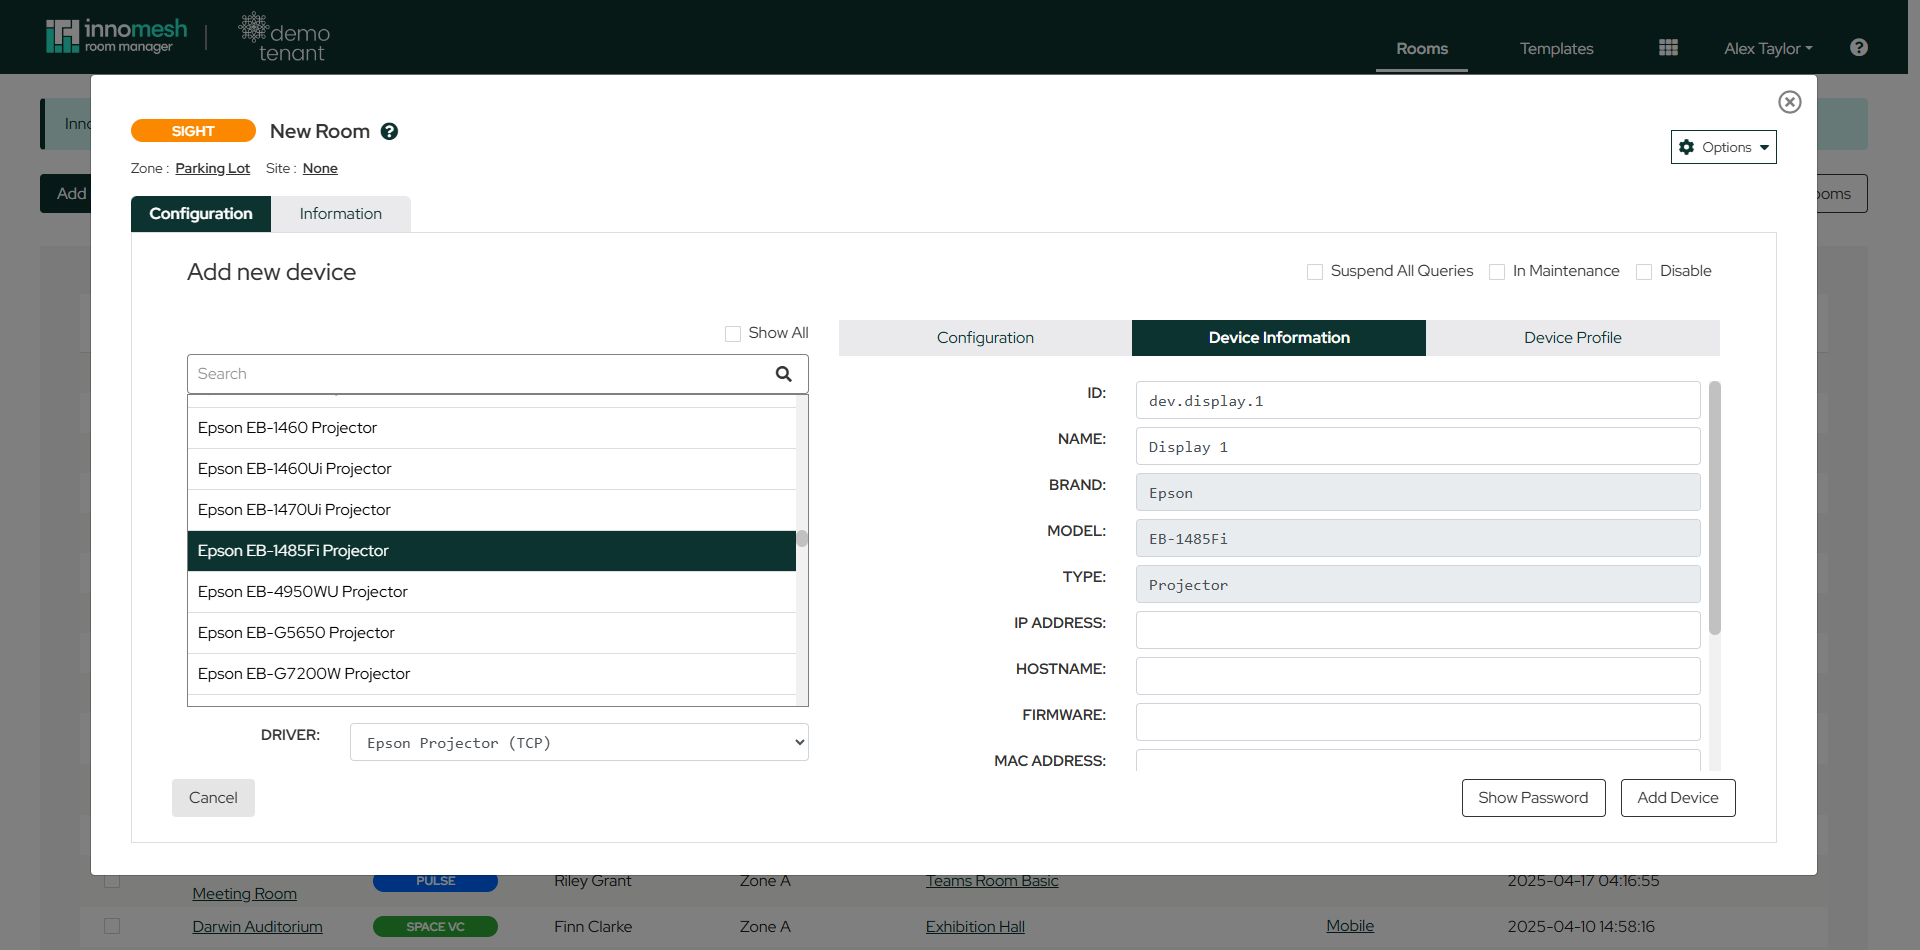Select the Darwin Auditorium row checkbox

coord(112,926)
